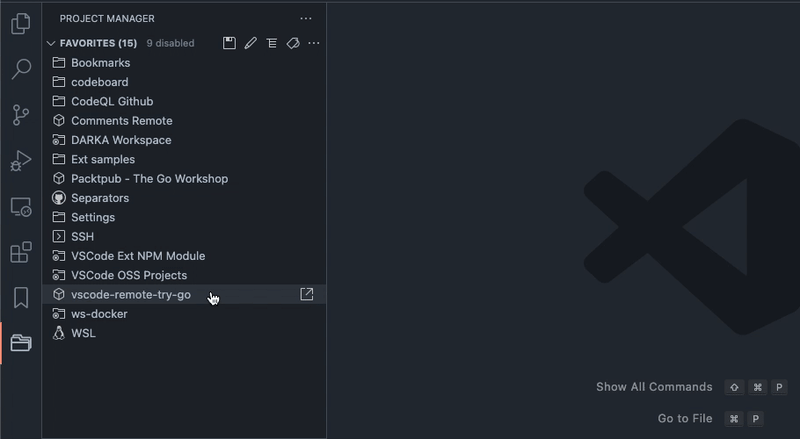Open Source Control view in activity bar

20,115
